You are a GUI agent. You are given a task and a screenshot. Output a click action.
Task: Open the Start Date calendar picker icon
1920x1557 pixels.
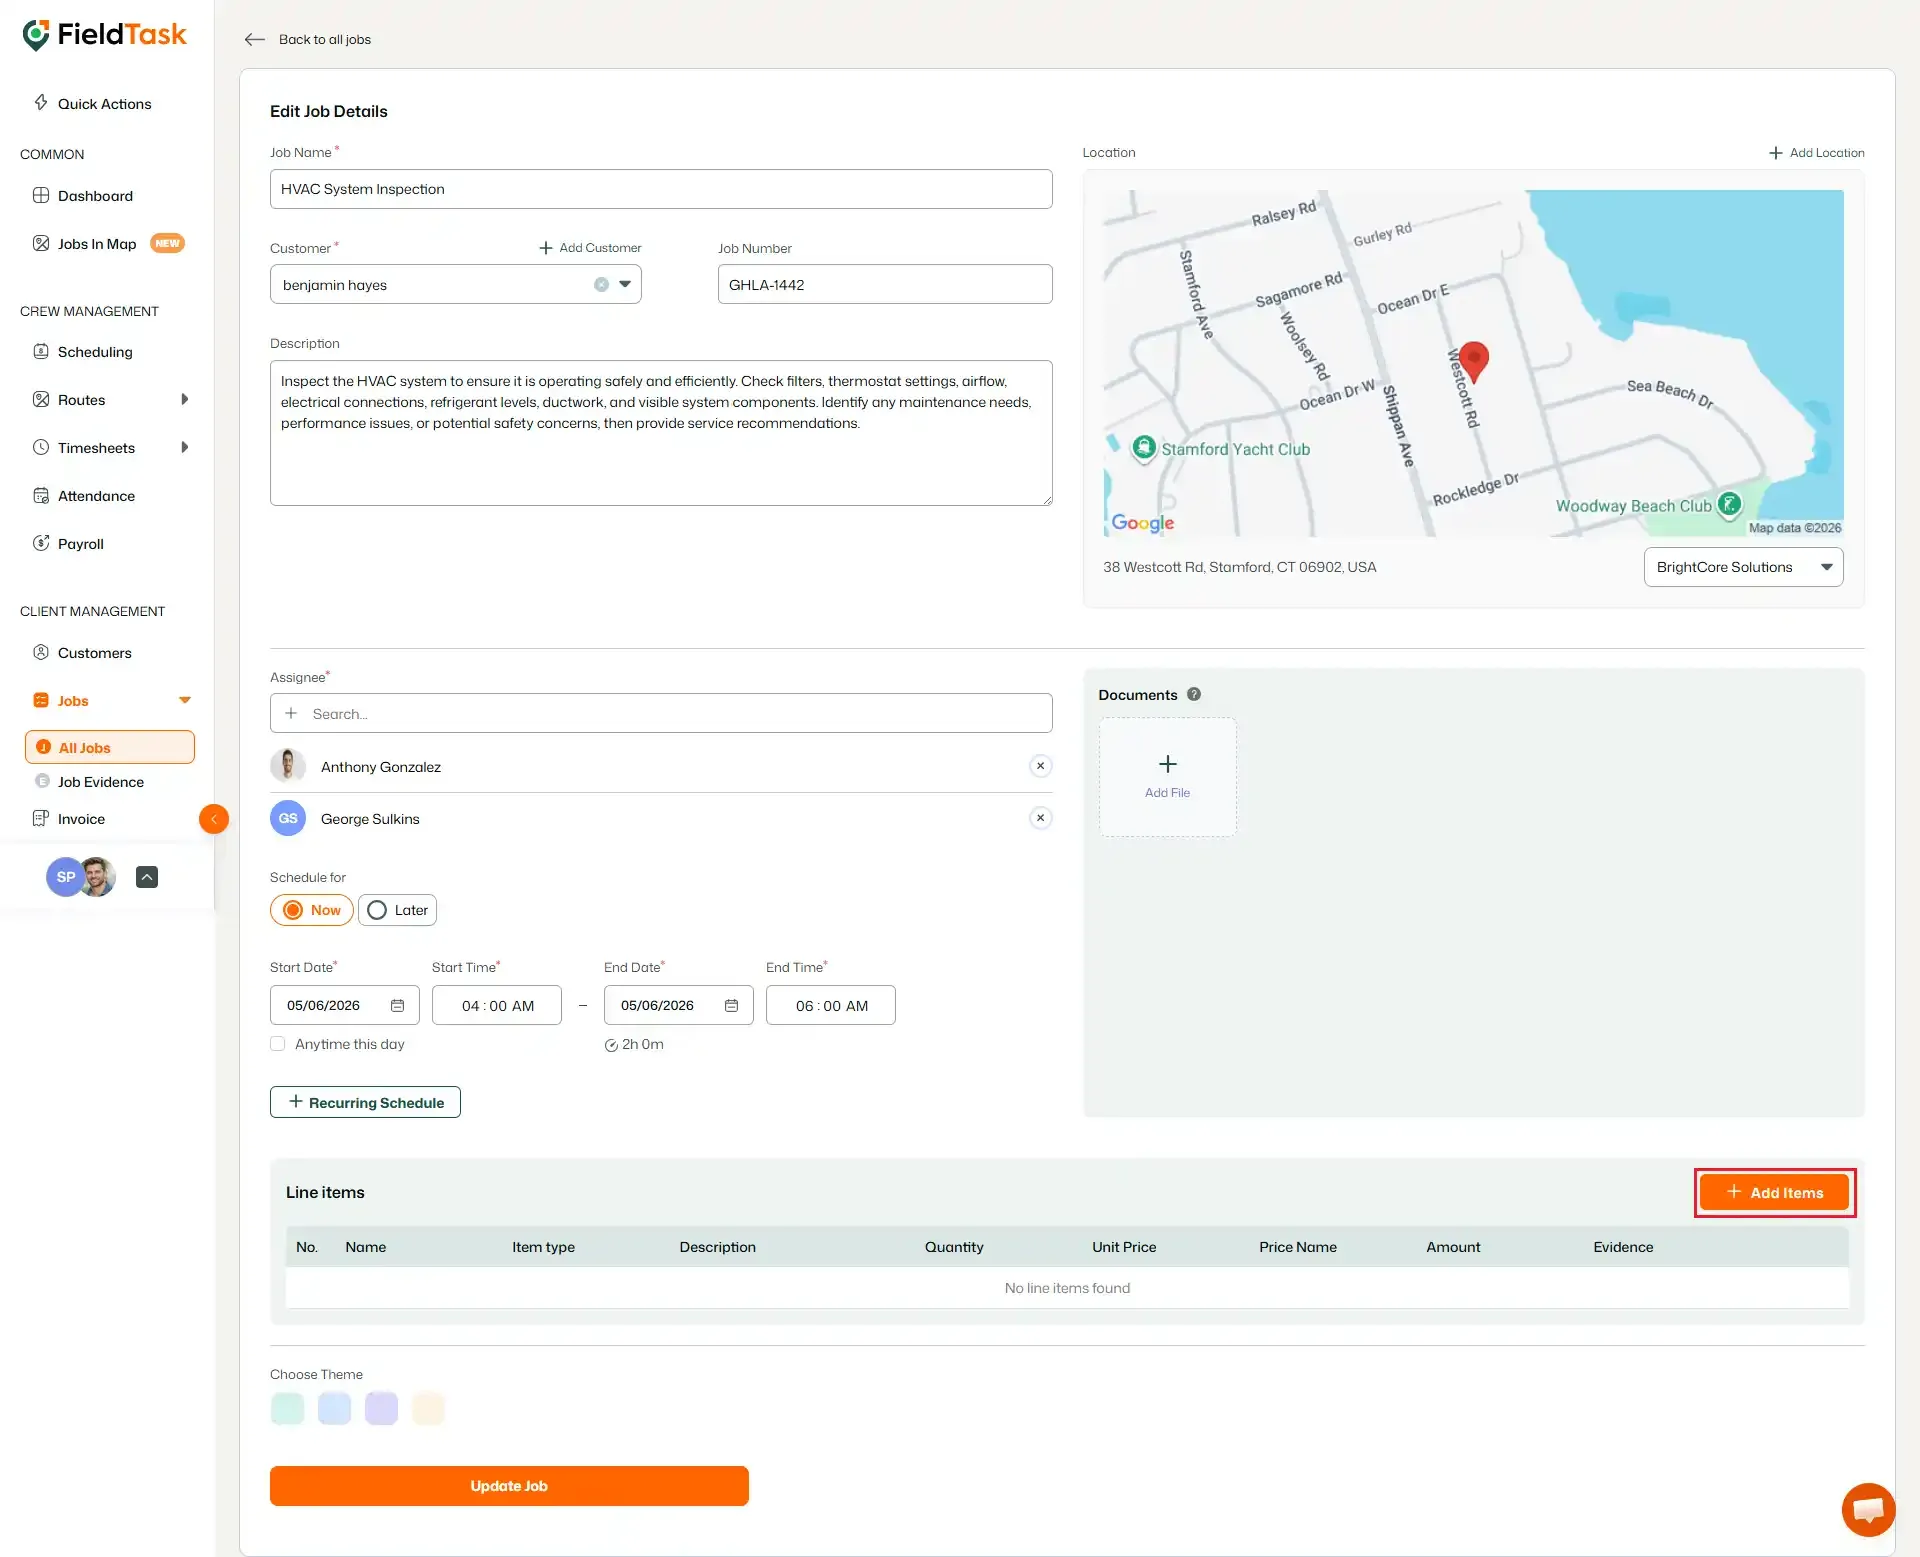click(397, 1005)
